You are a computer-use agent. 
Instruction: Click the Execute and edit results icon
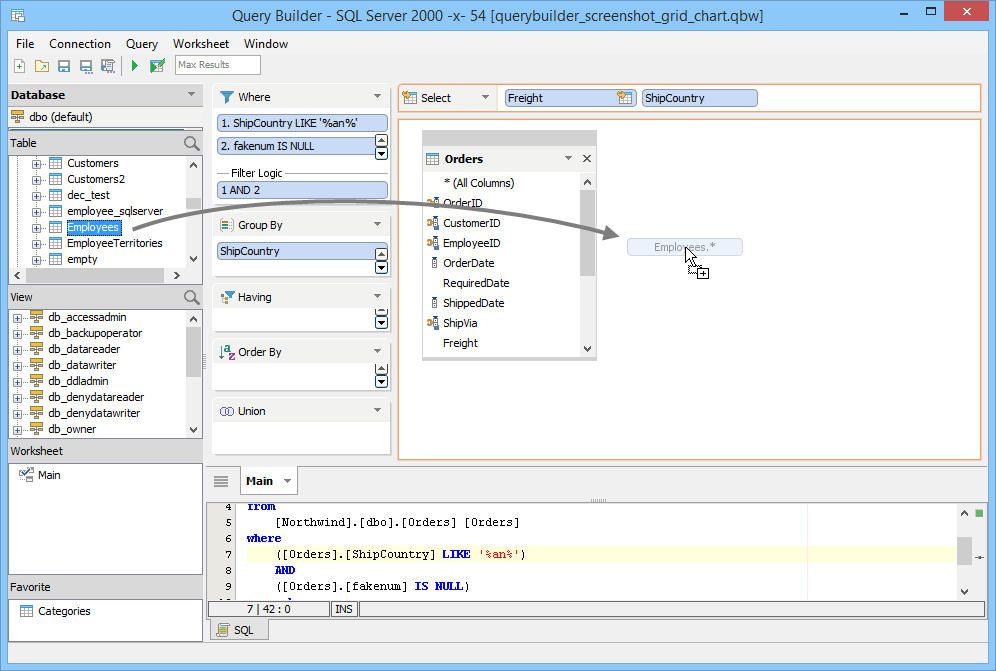[x=157, y=65]
